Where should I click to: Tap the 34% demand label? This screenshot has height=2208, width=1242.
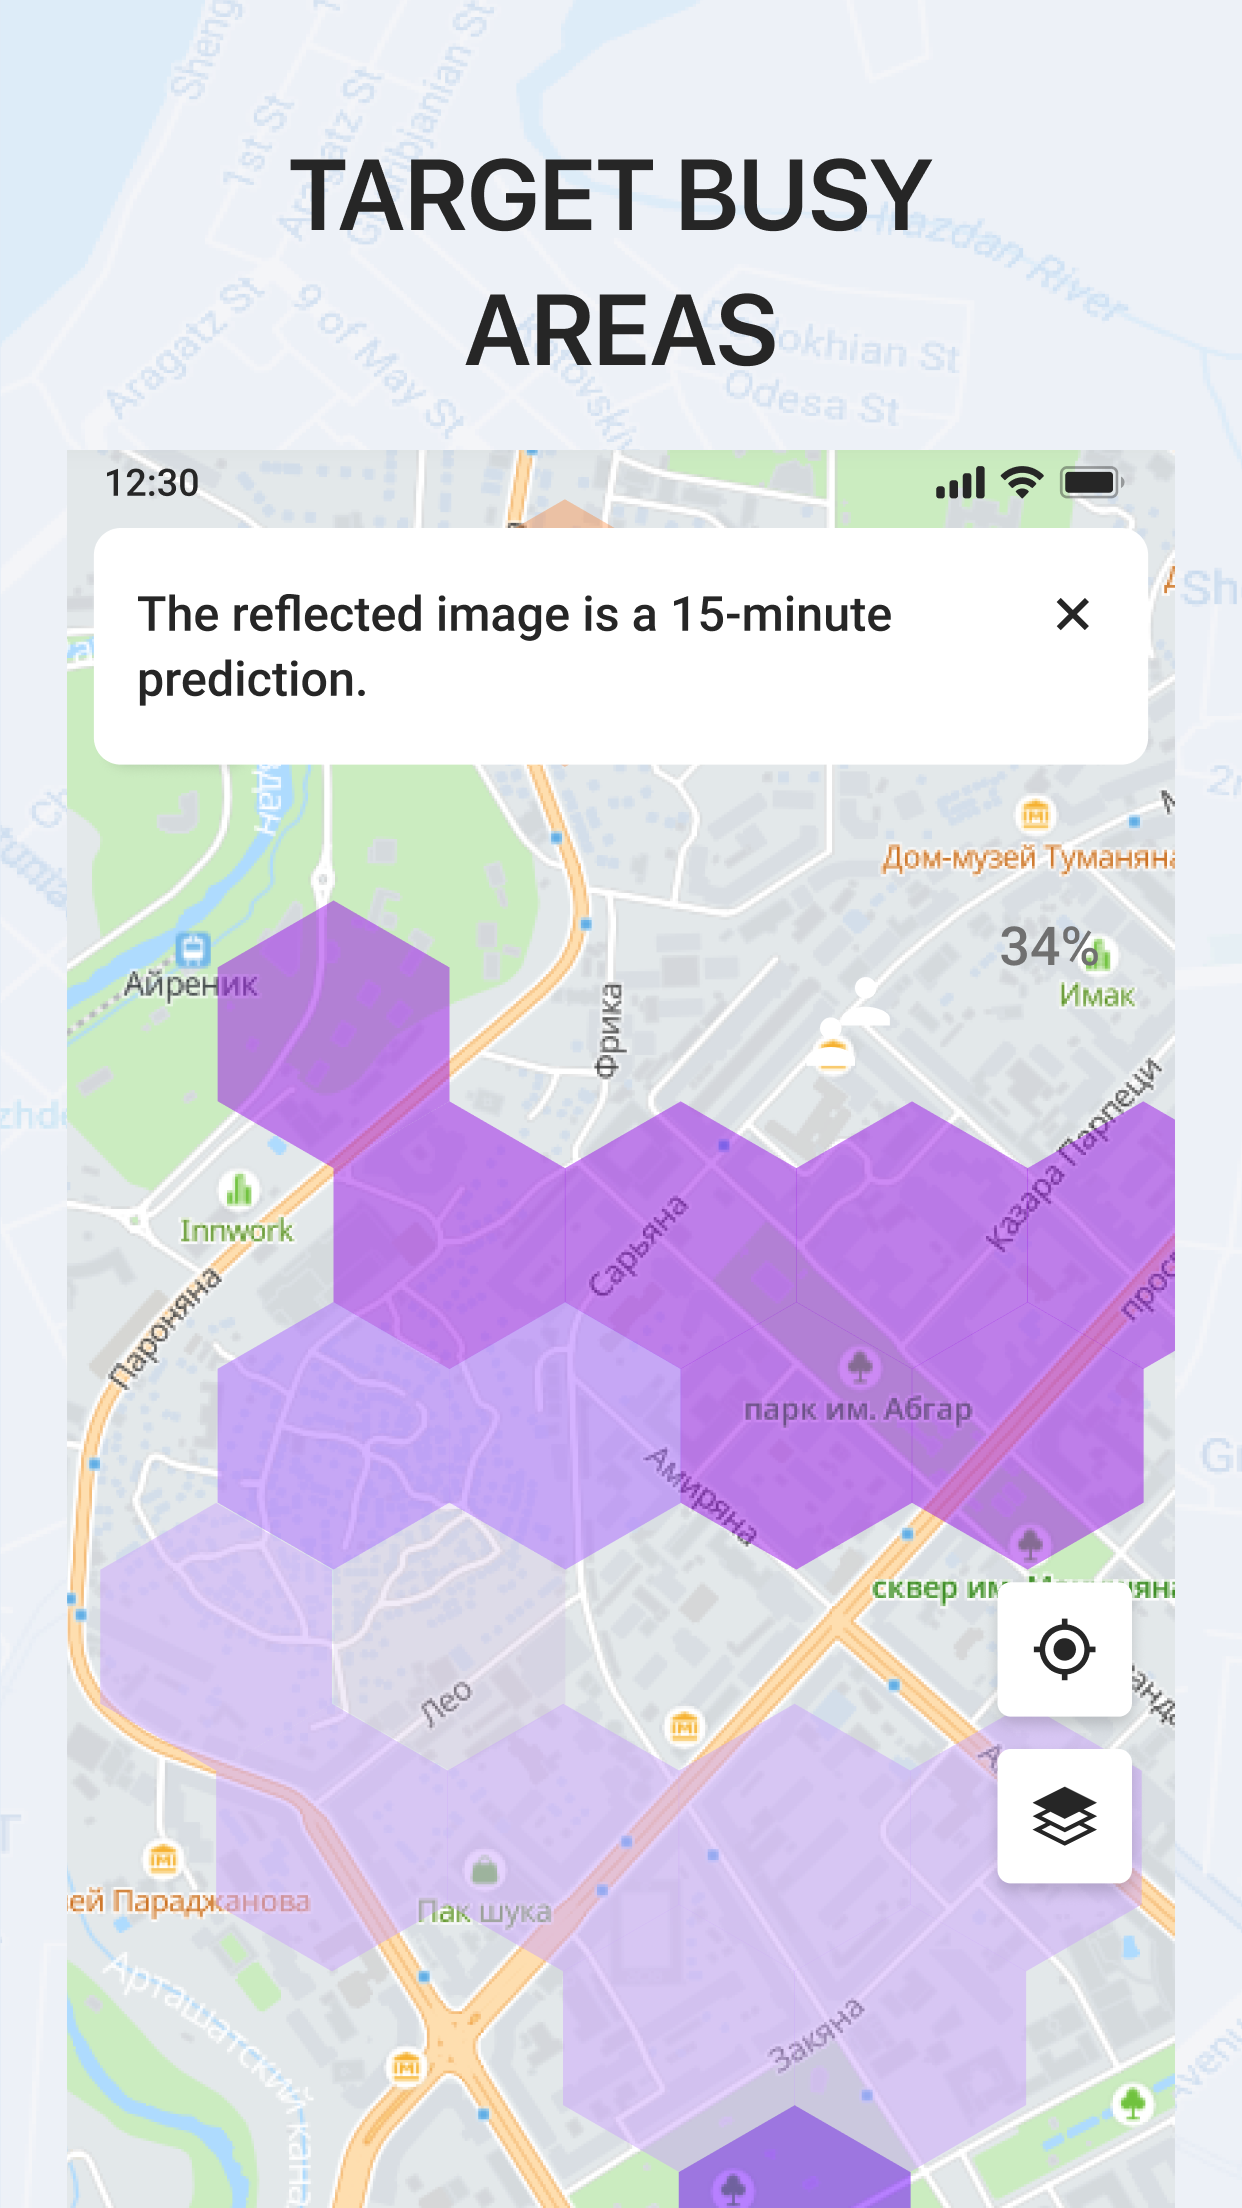(1046, 947)
